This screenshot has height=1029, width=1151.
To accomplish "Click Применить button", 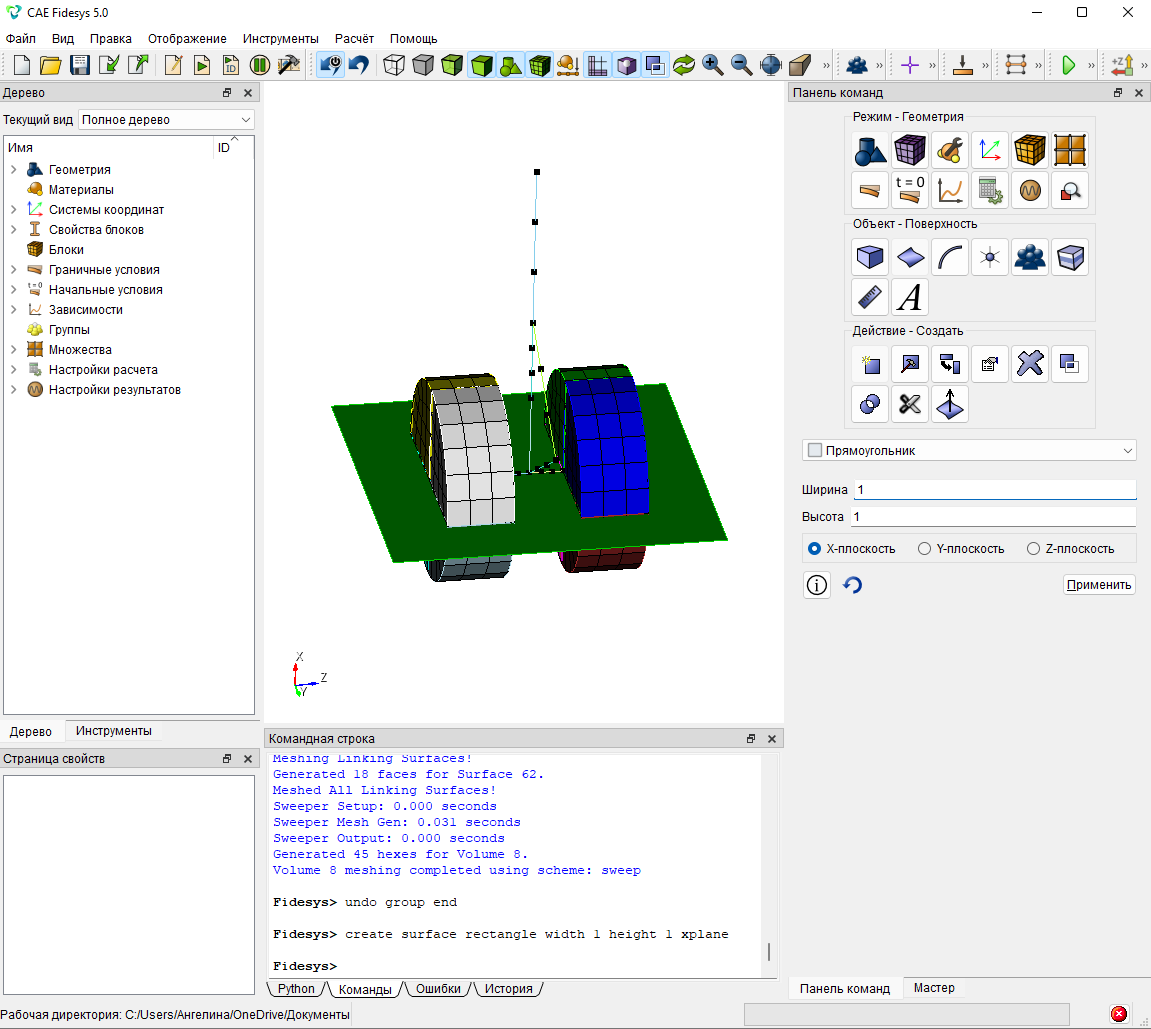I will point(1099,584).
